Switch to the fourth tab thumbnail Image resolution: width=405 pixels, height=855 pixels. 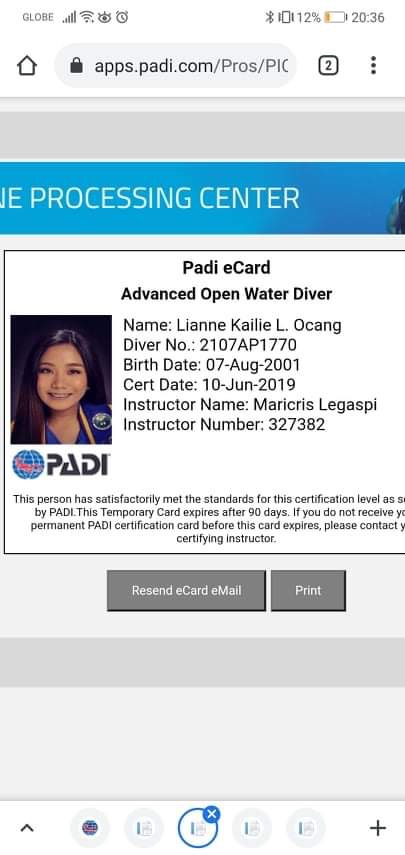click(251, 828)
